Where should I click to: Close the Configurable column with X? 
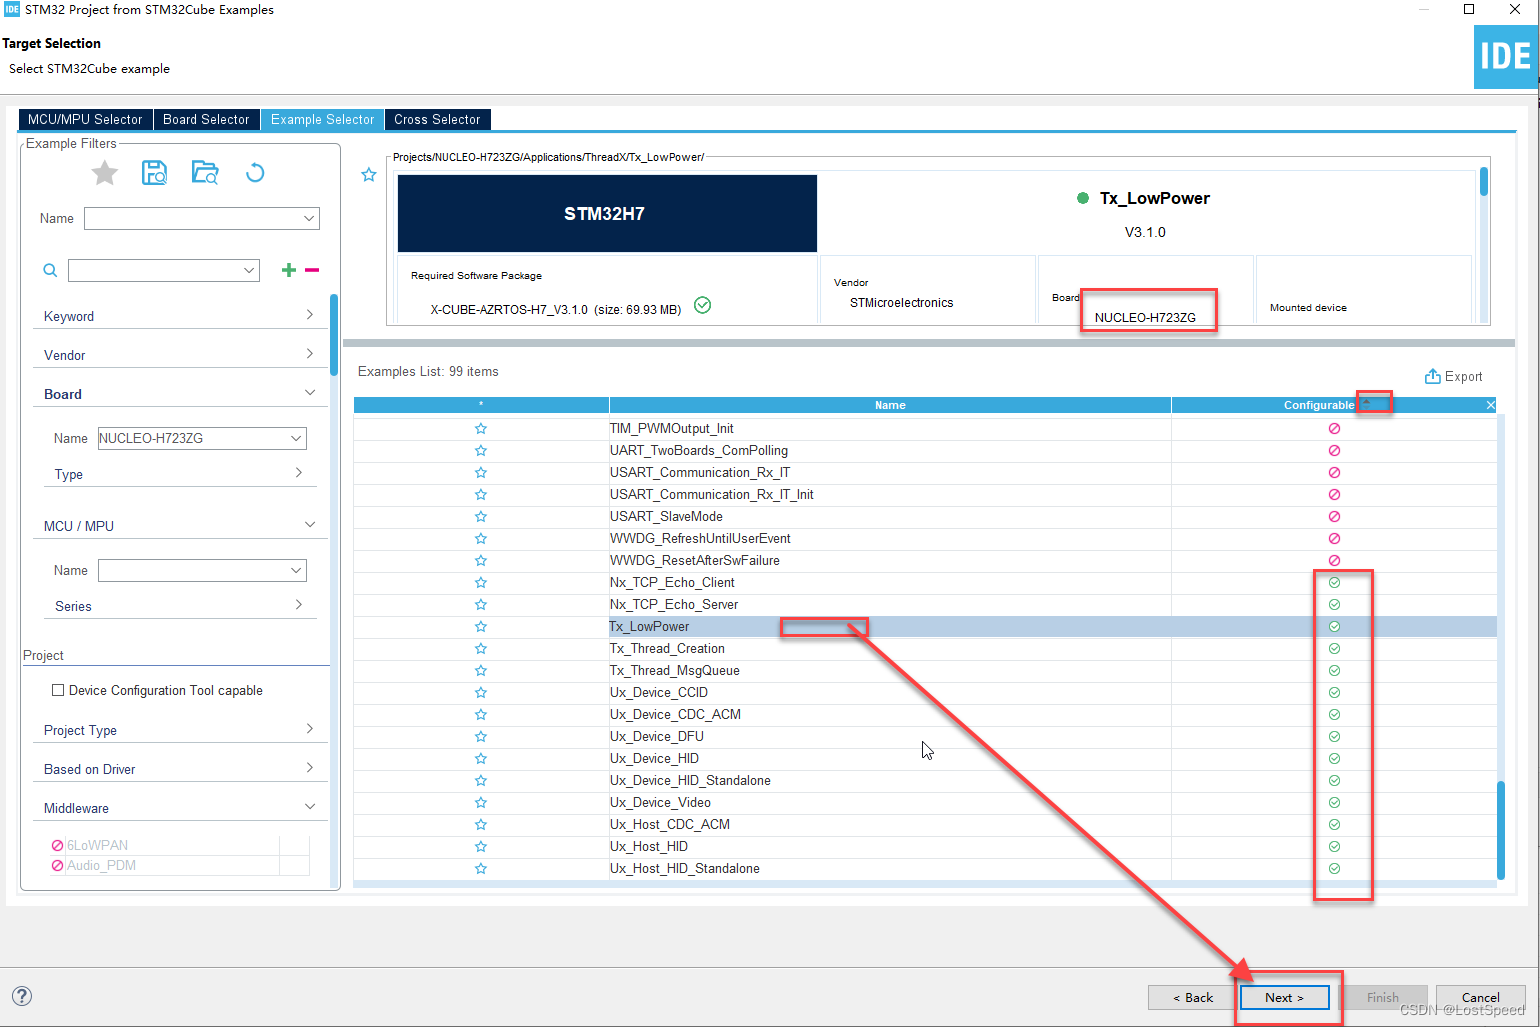(1490, 405)
